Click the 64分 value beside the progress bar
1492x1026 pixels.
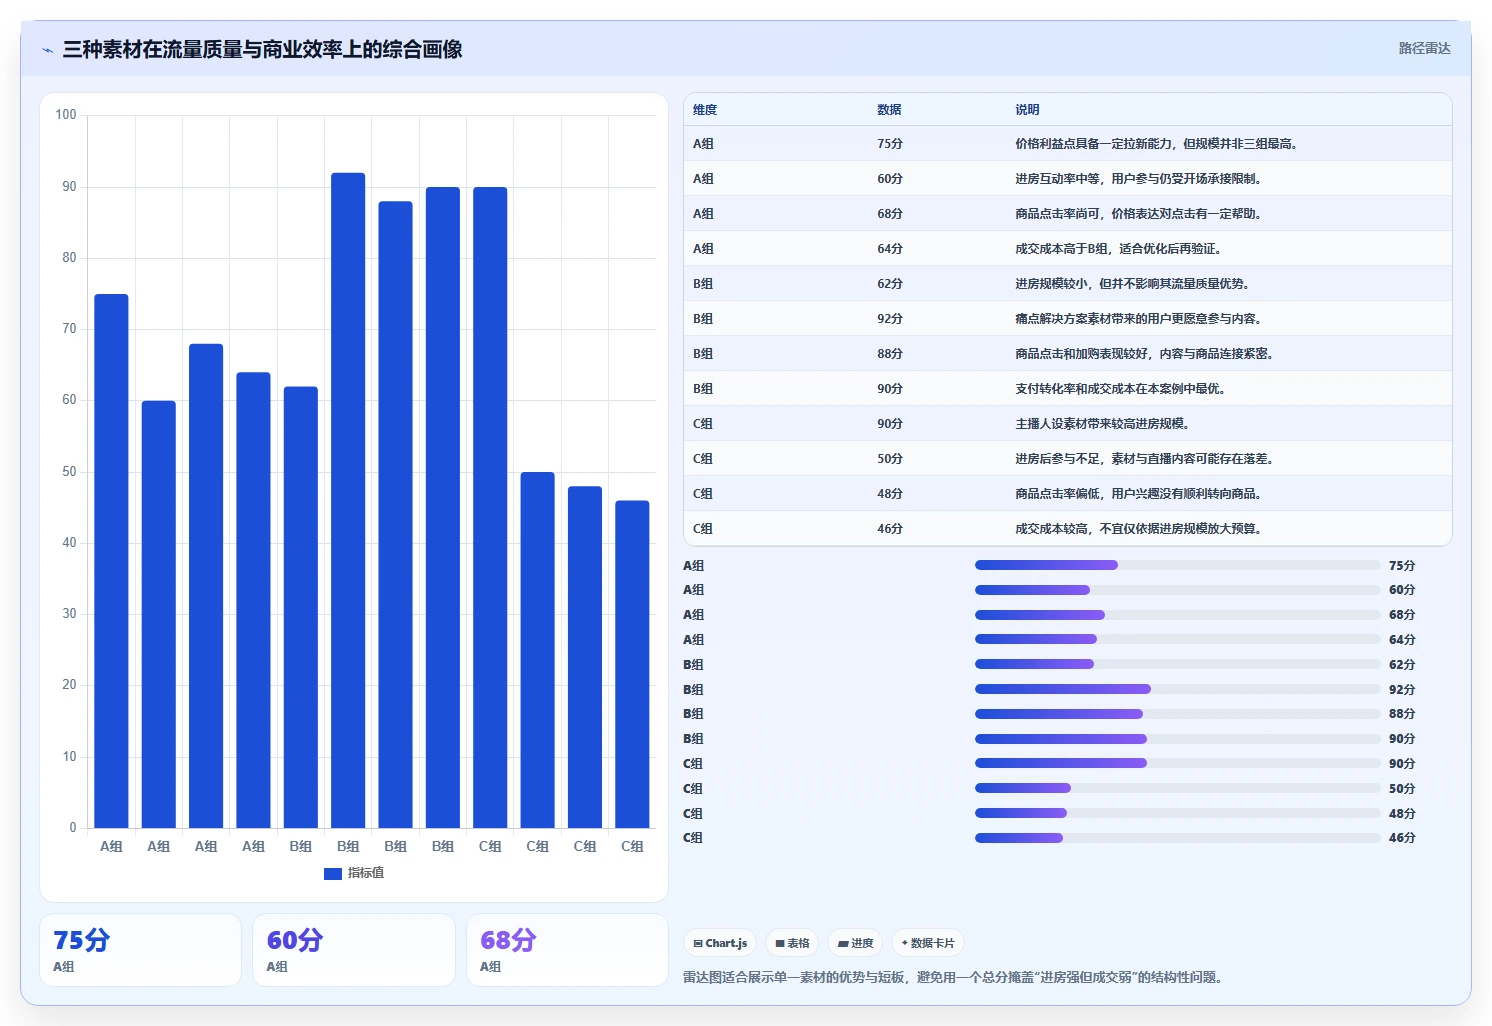tap(1402, 640)
